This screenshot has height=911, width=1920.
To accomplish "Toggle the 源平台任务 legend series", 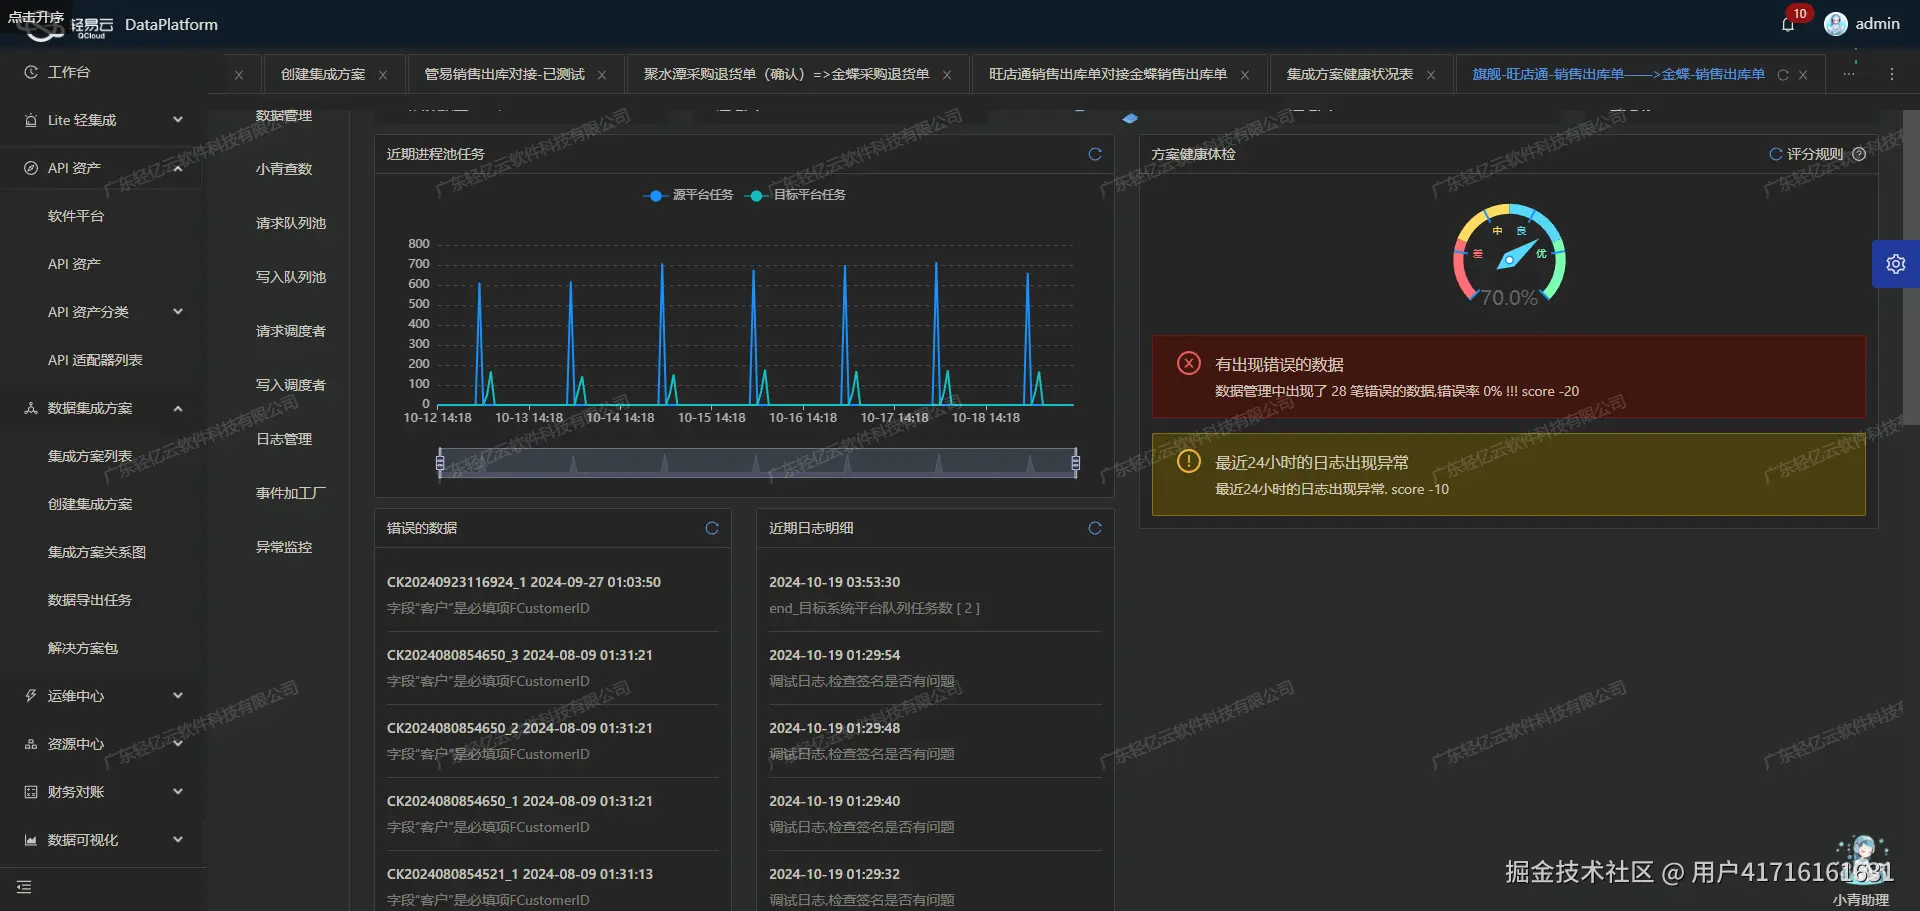I will (688, 195).
